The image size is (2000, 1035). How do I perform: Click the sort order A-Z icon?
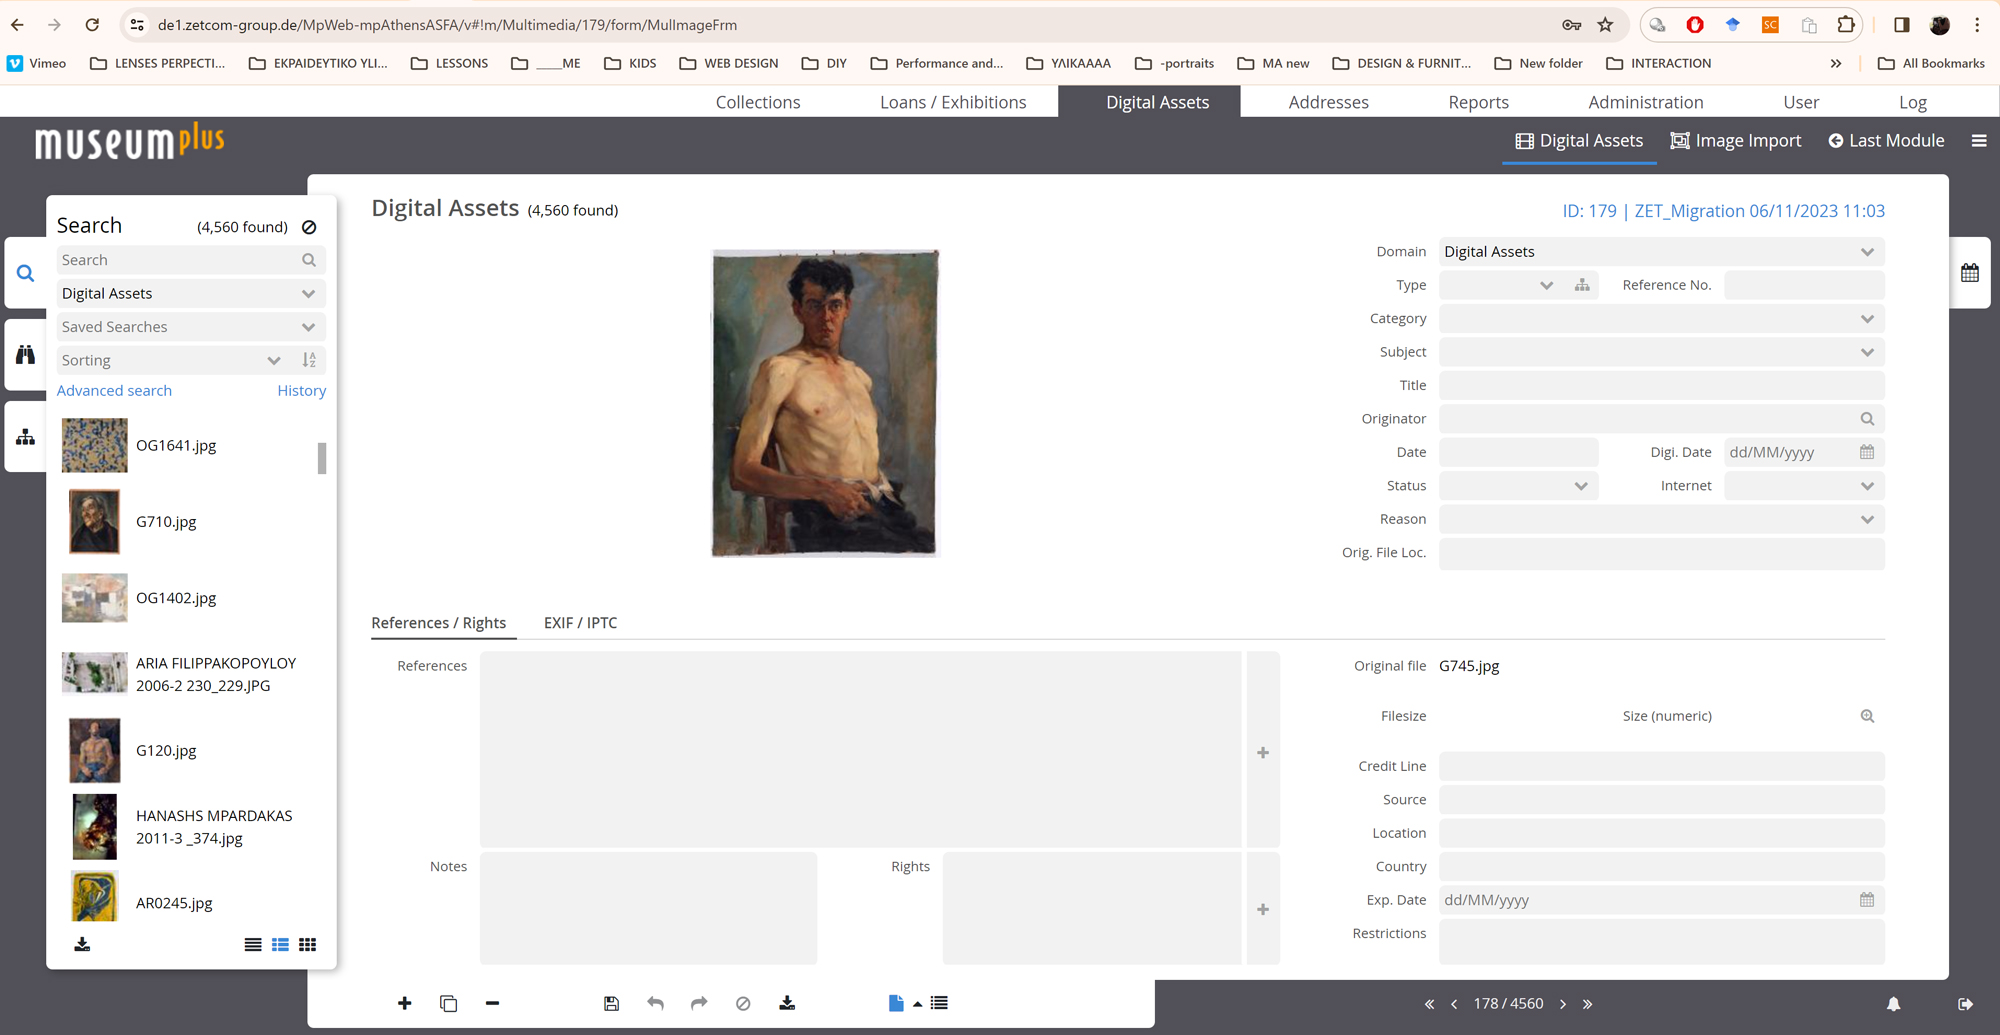[309, 360]
